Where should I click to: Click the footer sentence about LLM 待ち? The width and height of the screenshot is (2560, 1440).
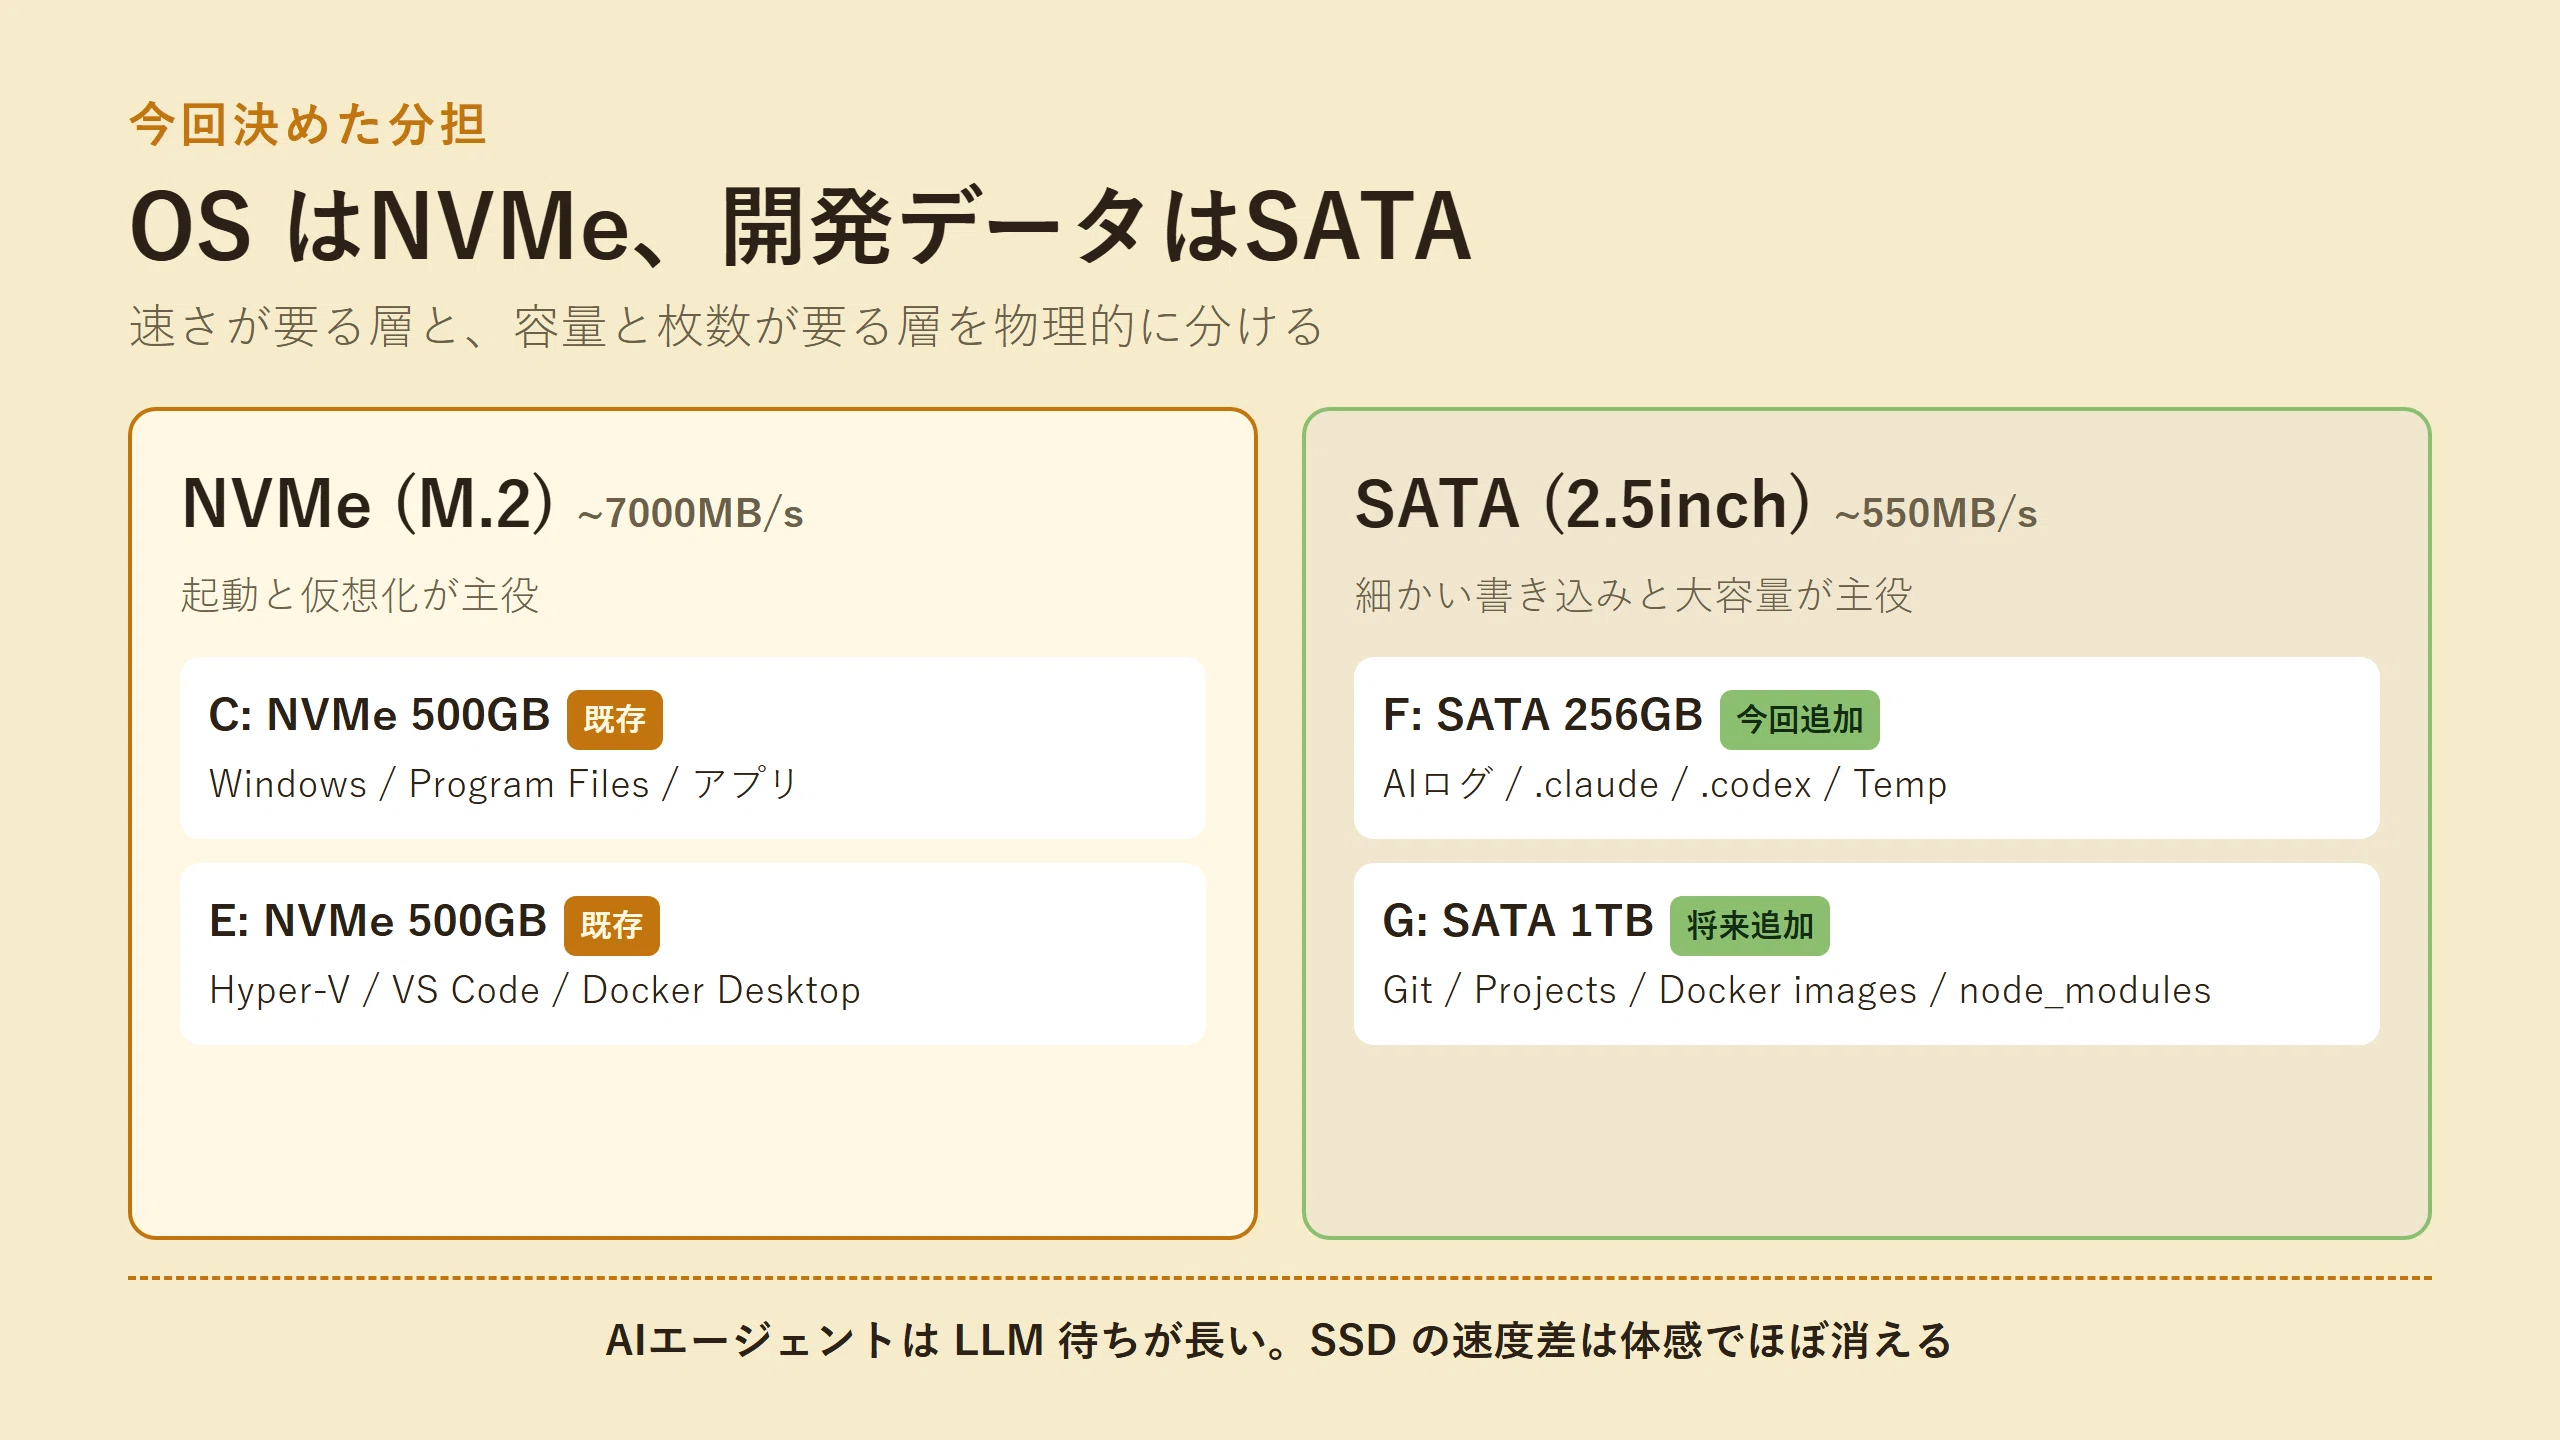tap(1279, 1340)
